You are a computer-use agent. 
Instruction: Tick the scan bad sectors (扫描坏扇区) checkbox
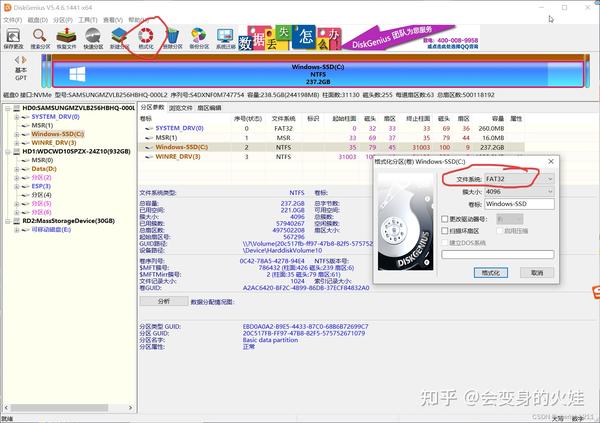pyautogui.click(x=445, y=231)
